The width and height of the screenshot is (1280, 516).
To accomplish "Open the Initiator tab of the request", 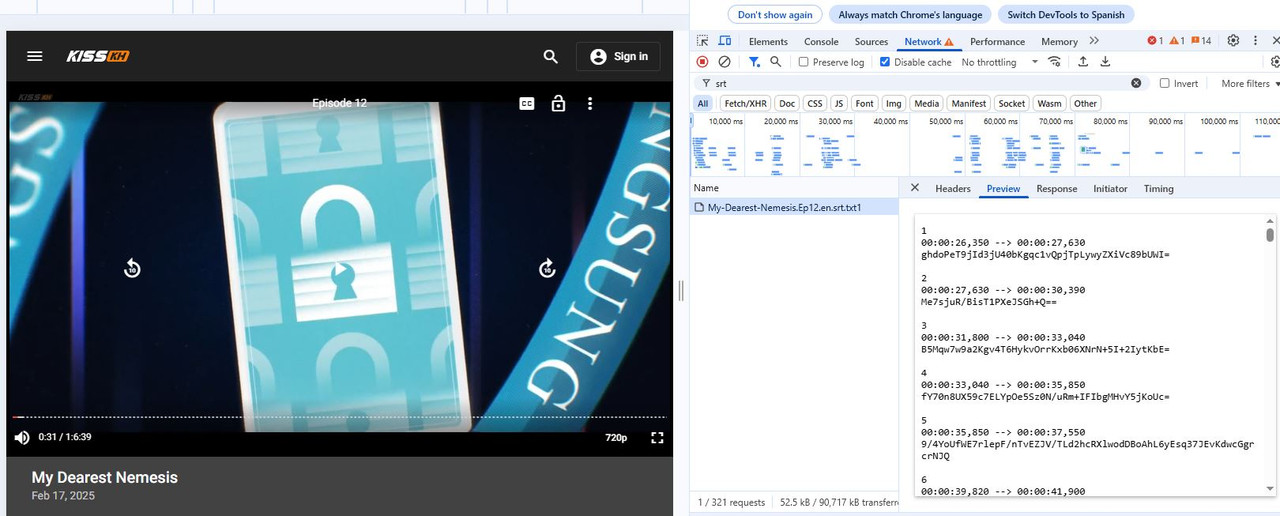I will [1110, 189].
